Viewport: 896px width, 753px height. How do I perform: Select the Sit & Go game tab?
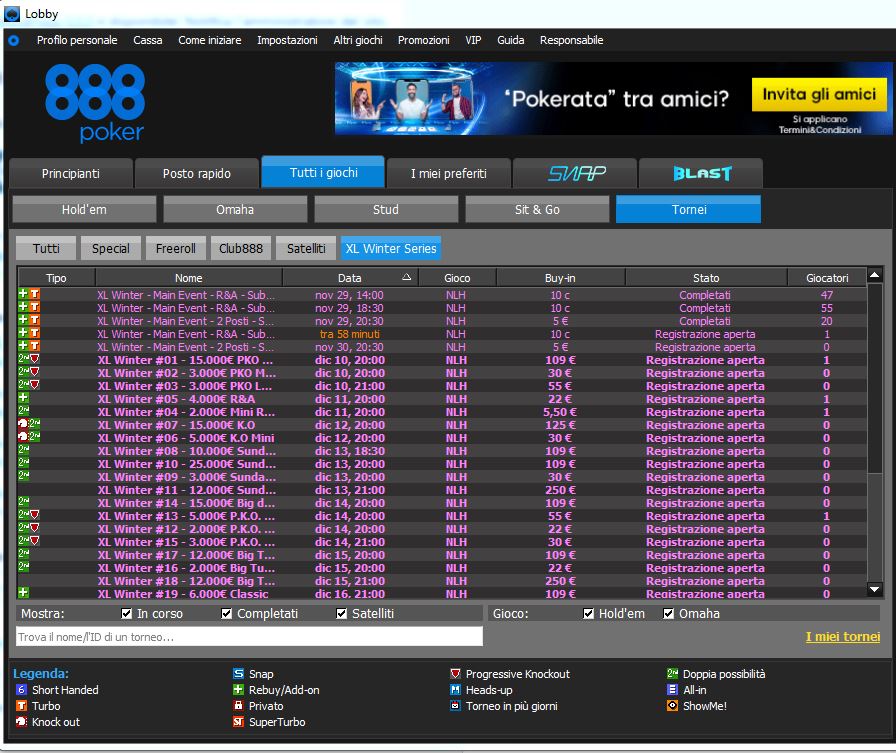(x=537, y=210)
